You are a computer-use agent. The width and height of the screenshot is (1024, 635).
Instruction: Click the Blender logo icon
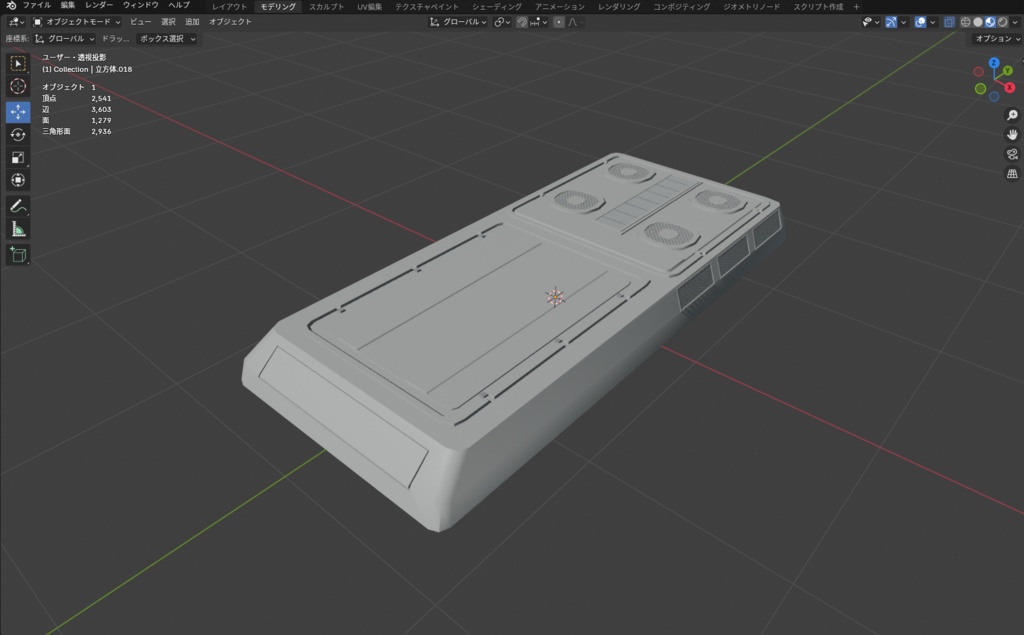point(10,5)
